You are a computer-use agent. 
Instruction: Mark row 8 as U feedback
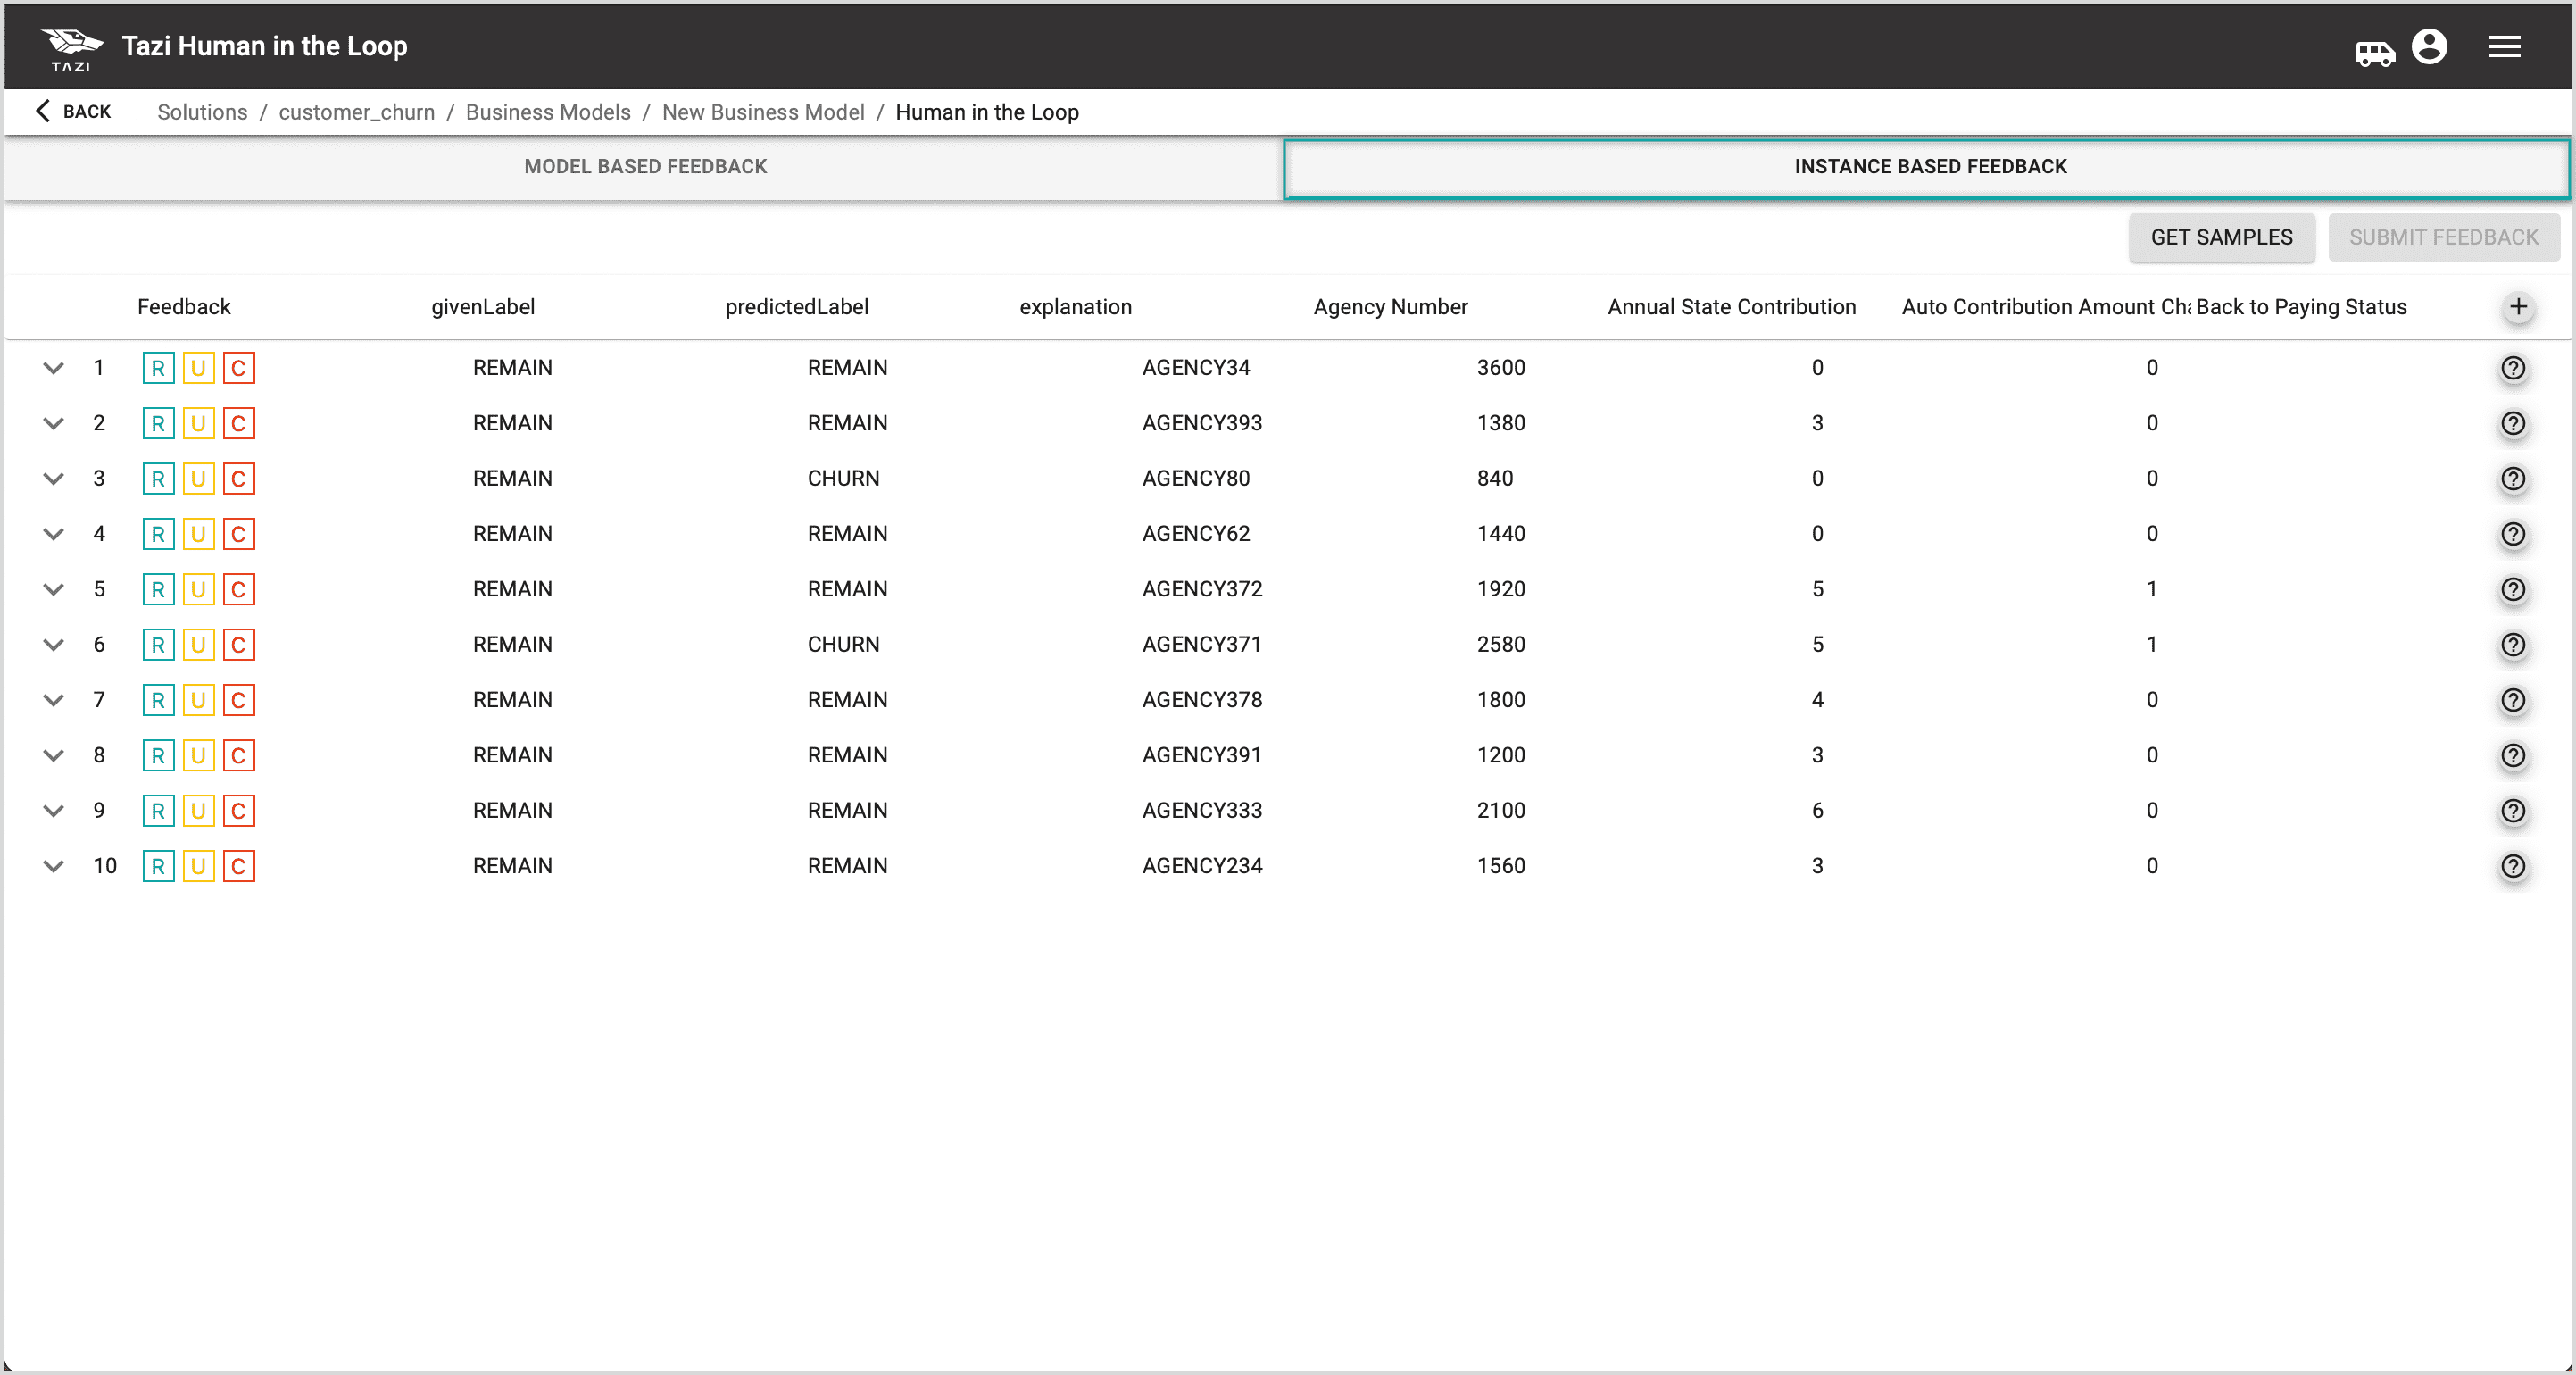(198, 755)
